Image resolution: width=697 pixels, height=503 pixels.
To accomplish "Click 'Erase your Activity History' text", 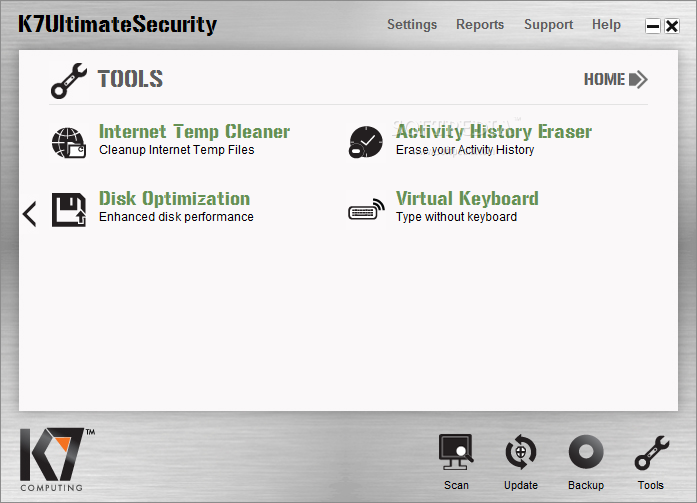I will point(465,150).
